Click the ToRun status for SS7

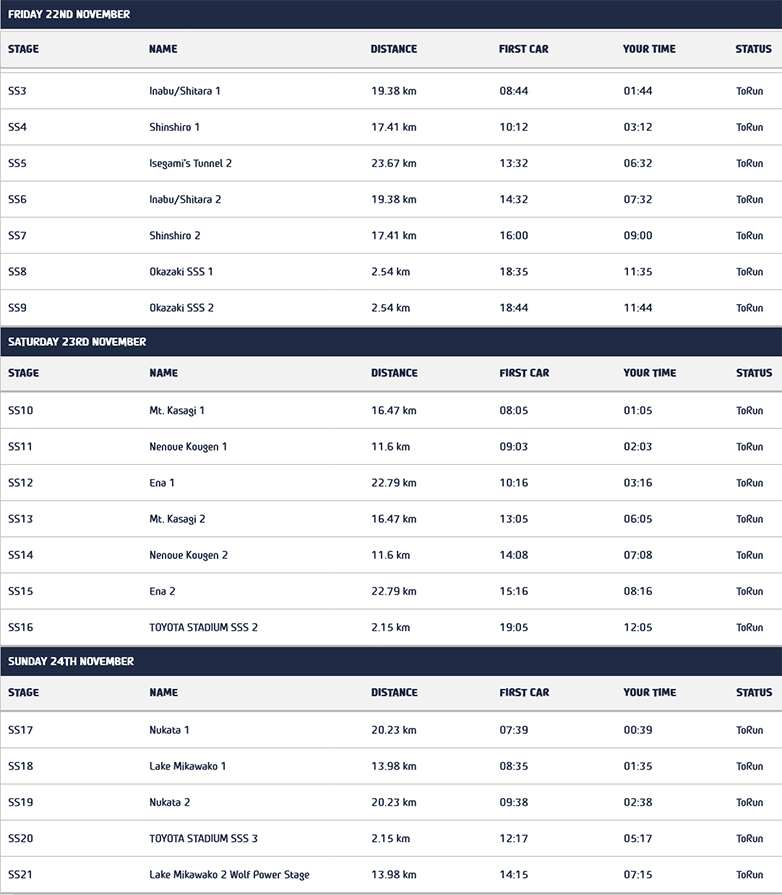[x=749, y=236]
